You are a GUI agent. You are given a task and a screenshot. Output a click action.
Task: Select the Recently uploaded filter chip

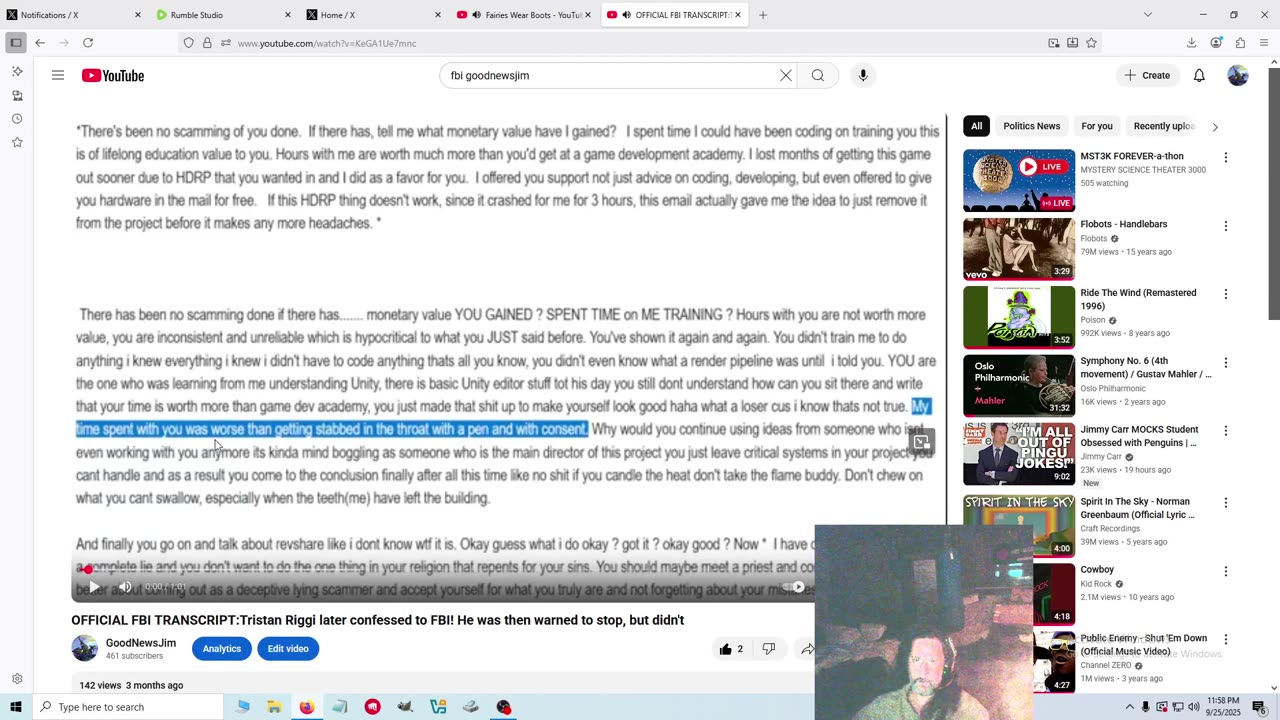1163,126
